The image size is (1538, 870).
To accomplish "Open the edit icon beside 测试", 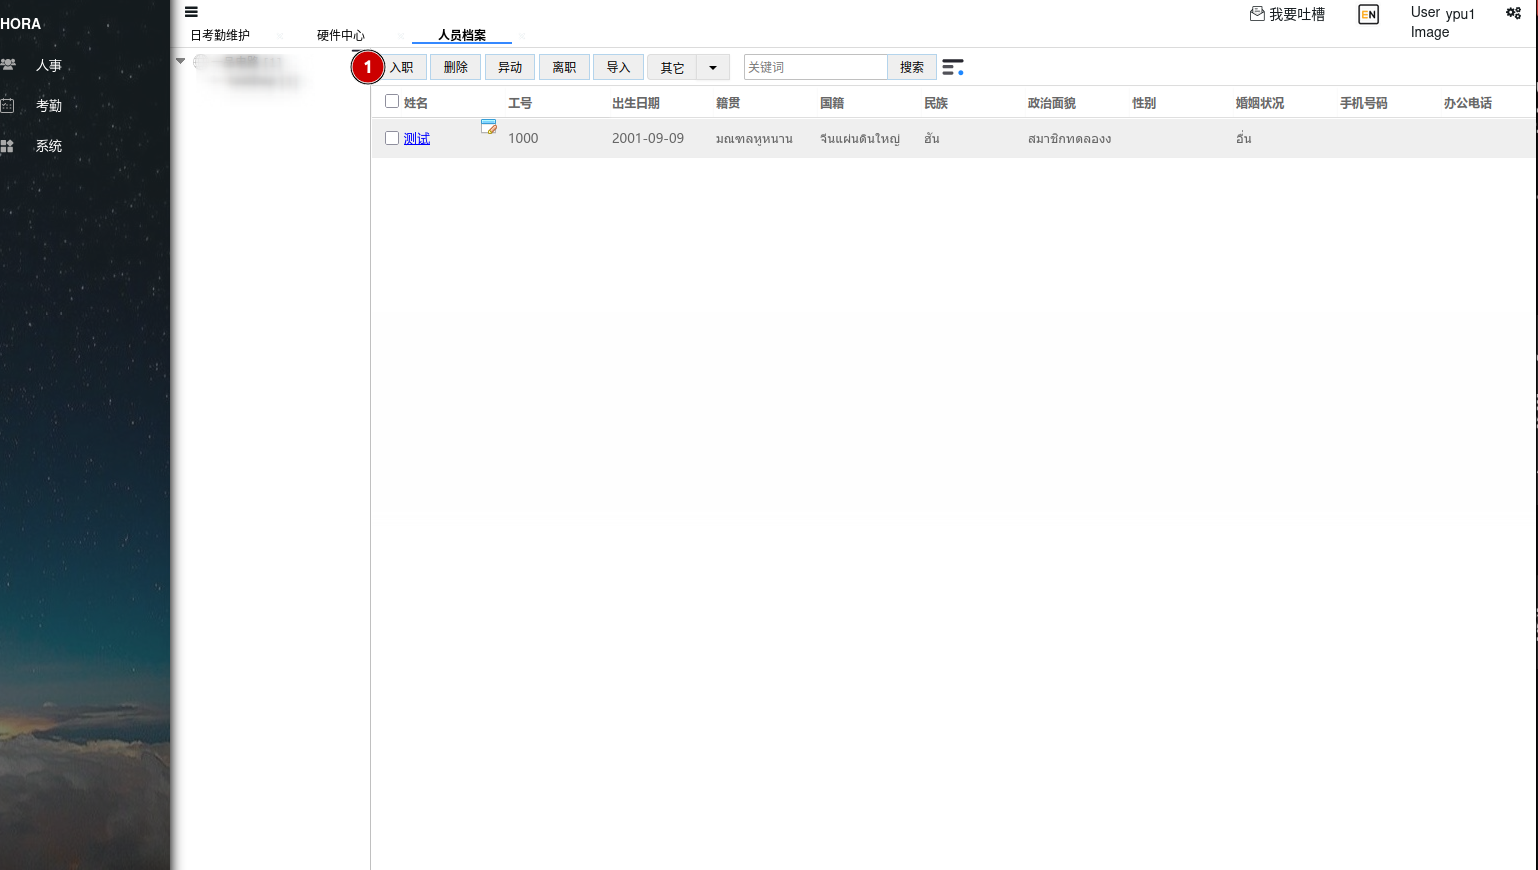I will (x=489, y=127).
